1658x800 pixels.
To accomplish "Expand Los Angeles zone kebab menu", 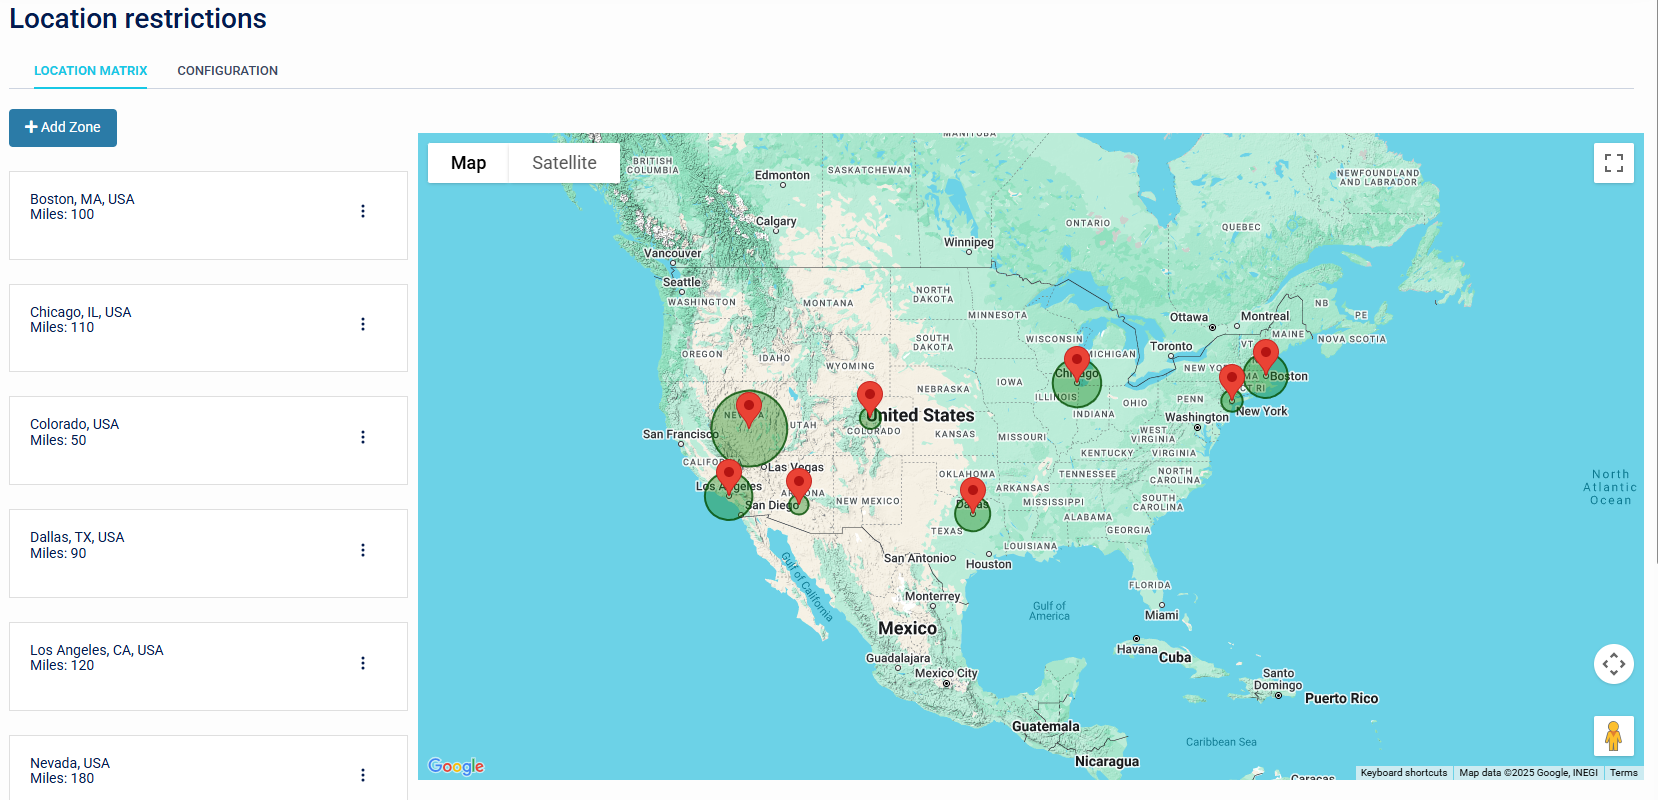I will click(363, 663).
